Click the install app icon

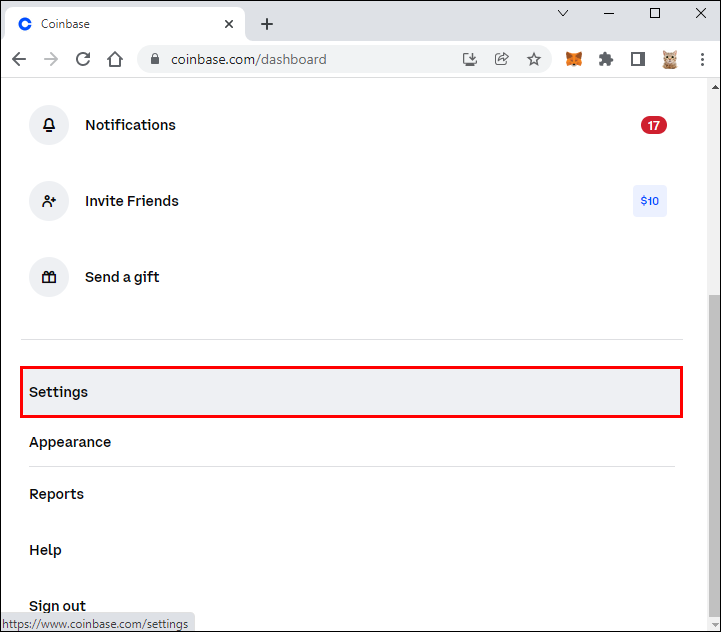pos(469,59)
